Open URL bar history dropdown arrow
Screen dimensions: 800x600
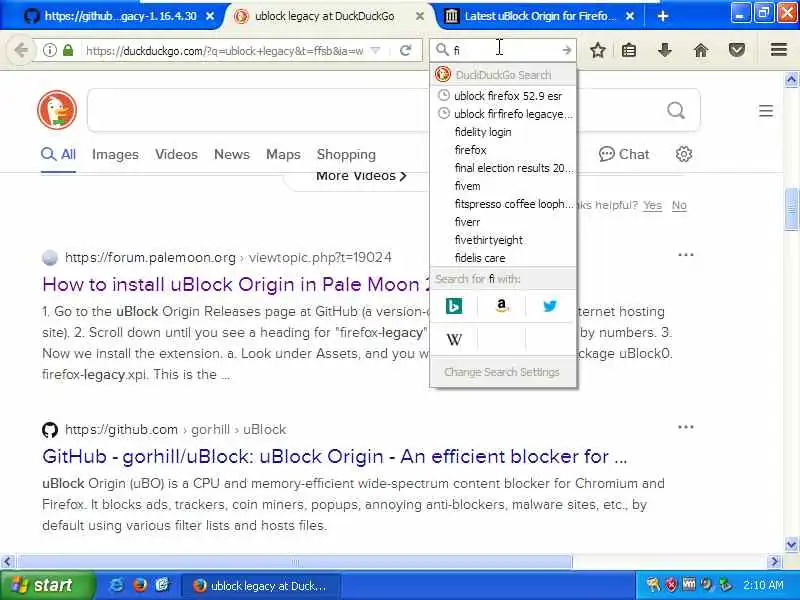coord(376,50)
